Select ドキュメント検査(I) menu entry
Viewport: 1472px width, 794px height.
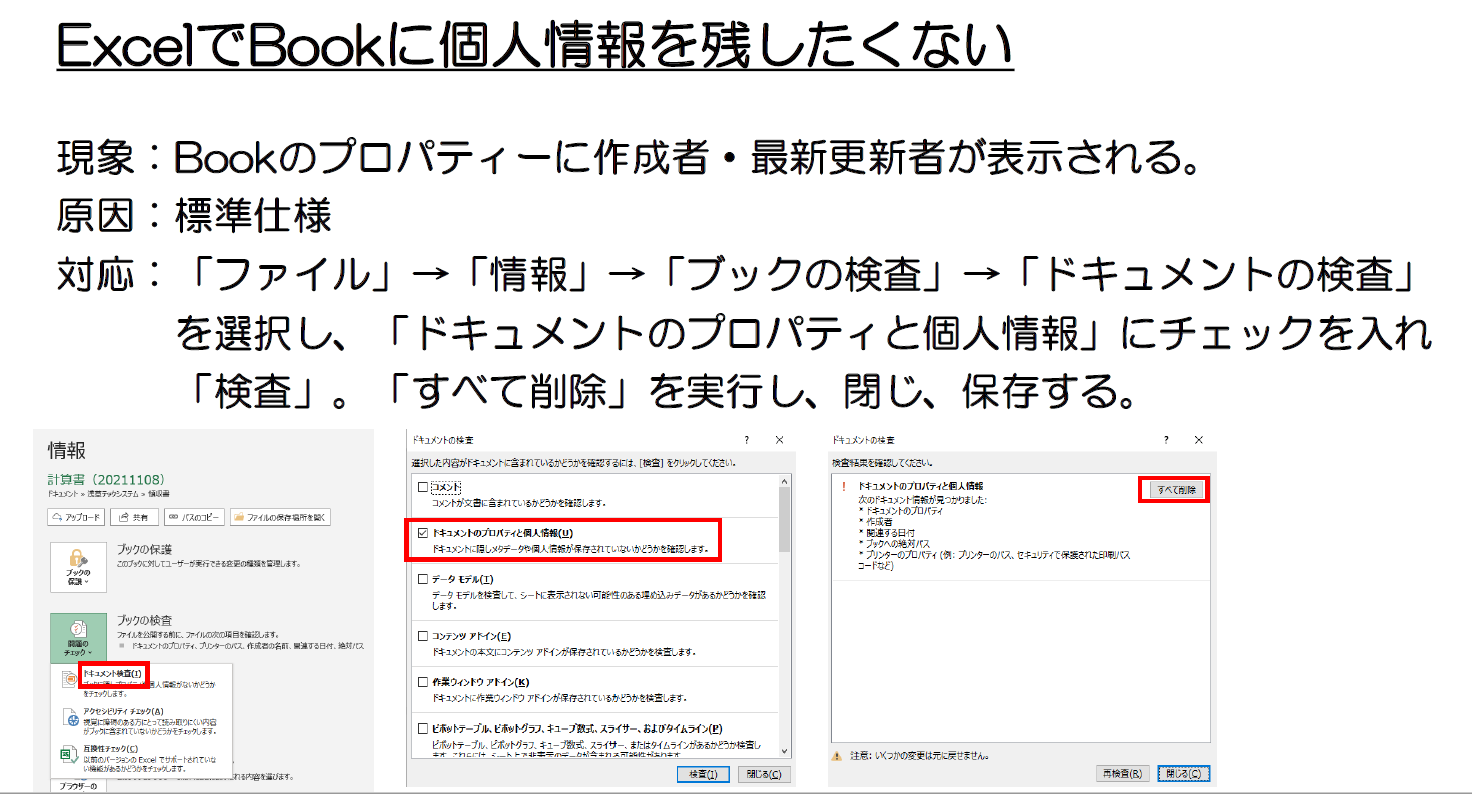[114, 674]
